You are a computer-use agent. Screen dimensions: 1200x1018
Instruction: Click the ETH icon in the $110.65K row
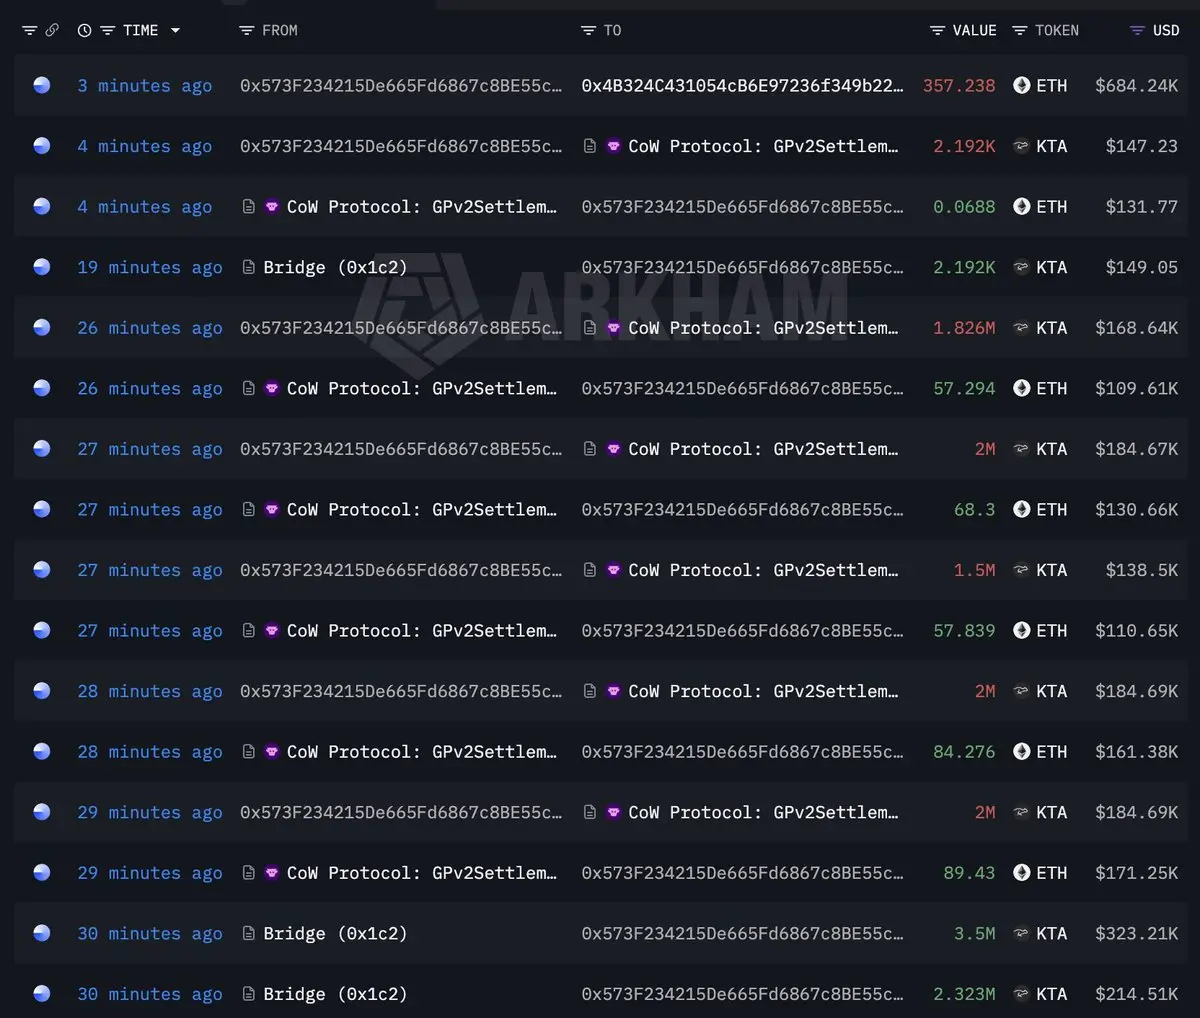(x=1021, y=630)
